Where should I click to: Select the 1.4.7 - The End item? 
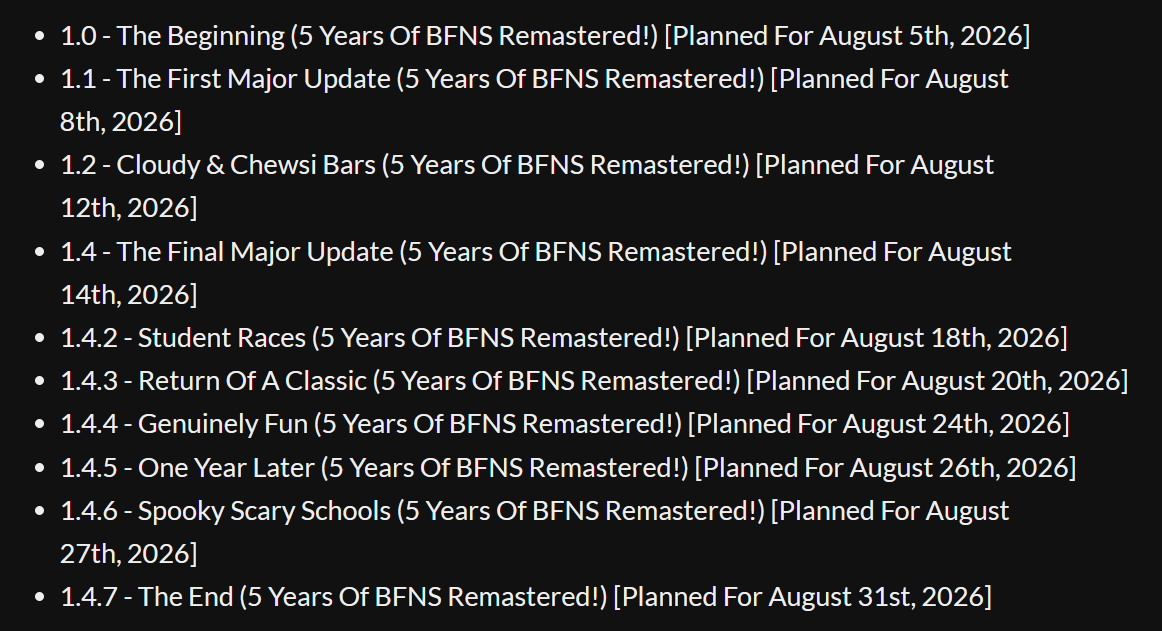click(525, 597)
